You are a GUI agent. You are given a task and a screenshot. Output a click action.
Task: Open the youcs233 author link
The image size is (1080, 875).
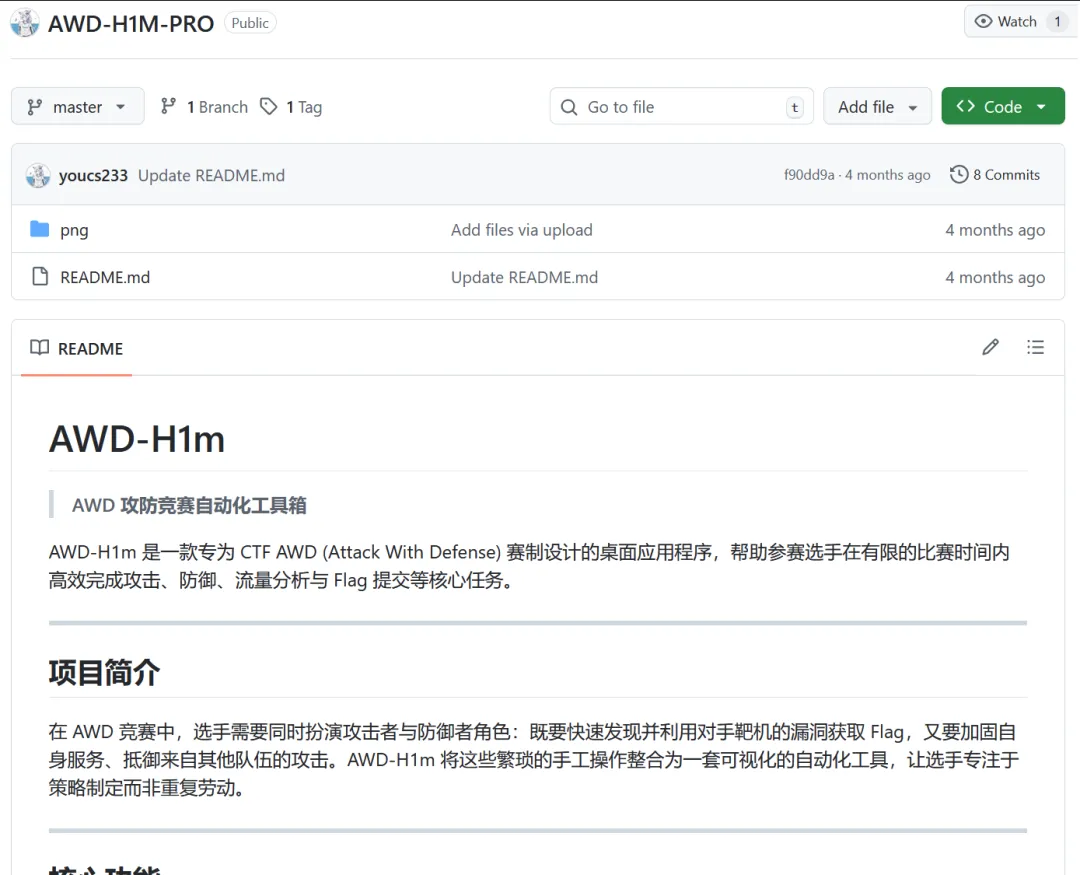(93, 175)
